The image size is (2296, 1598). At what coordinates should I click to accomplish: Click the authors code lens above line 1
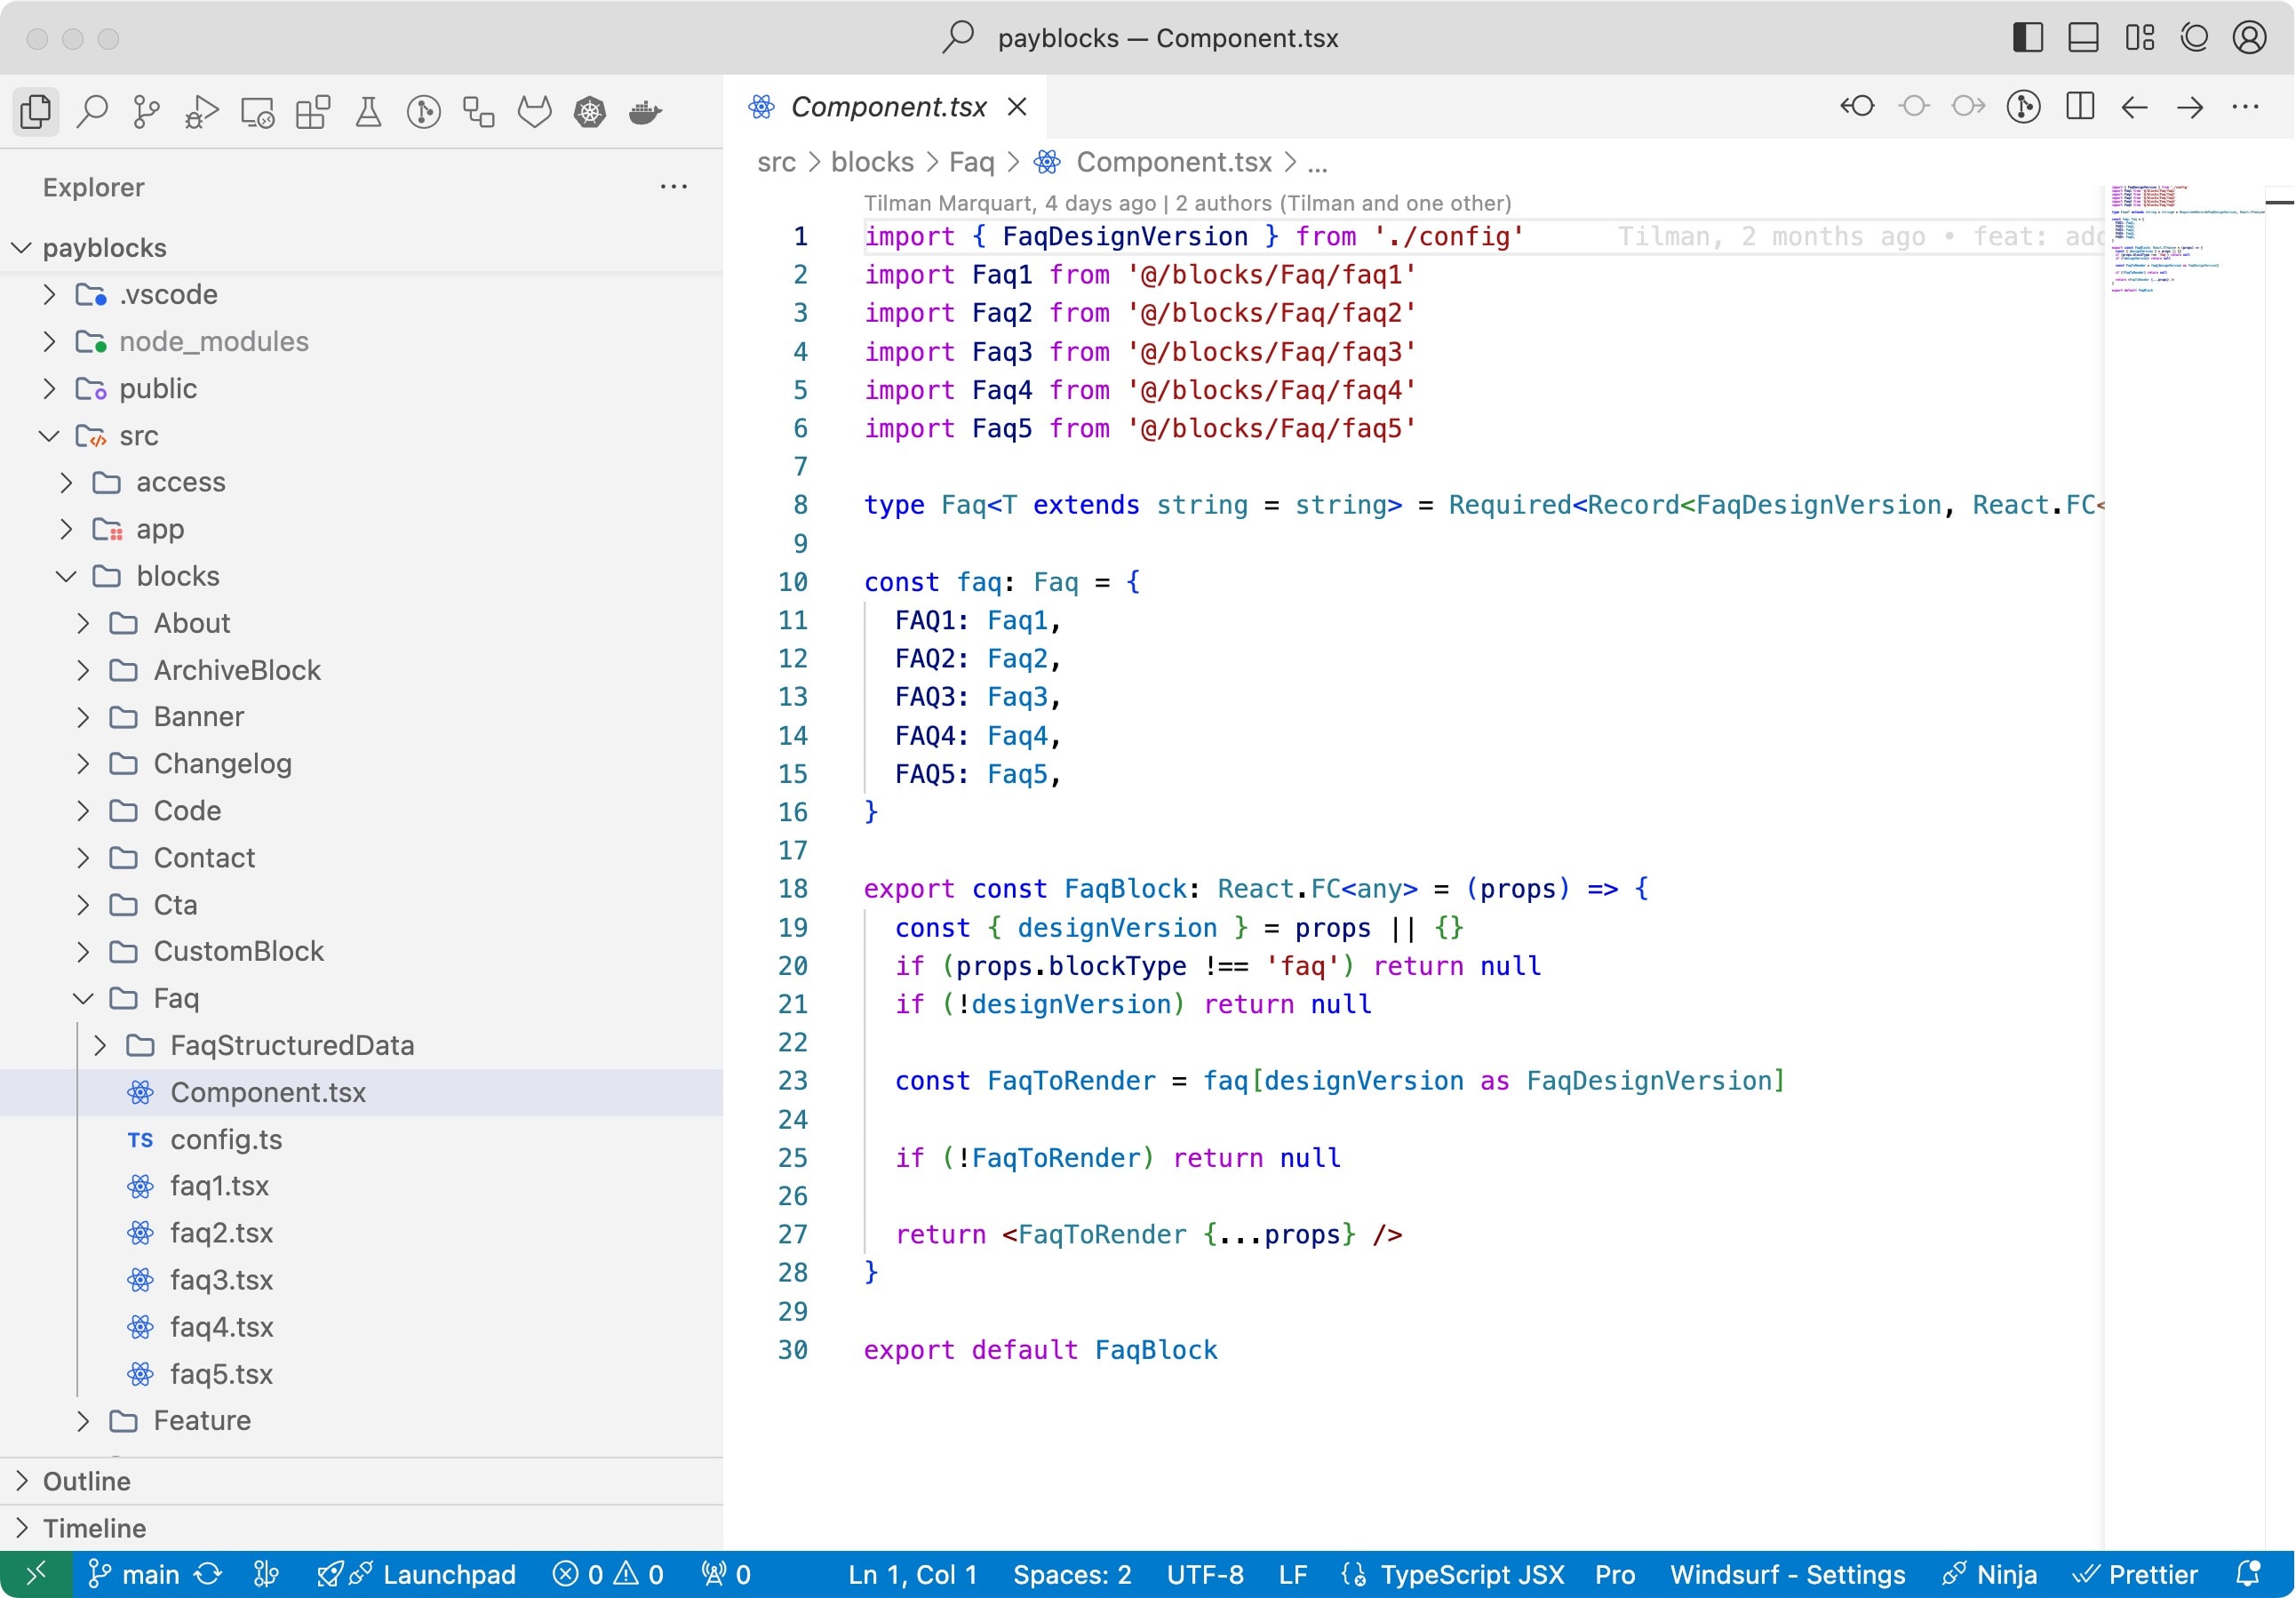pos(1187,203)
